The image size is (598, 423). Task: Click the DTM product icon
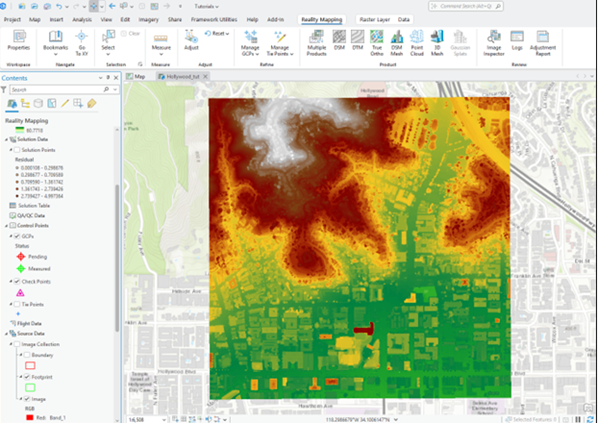coord(357,40)
